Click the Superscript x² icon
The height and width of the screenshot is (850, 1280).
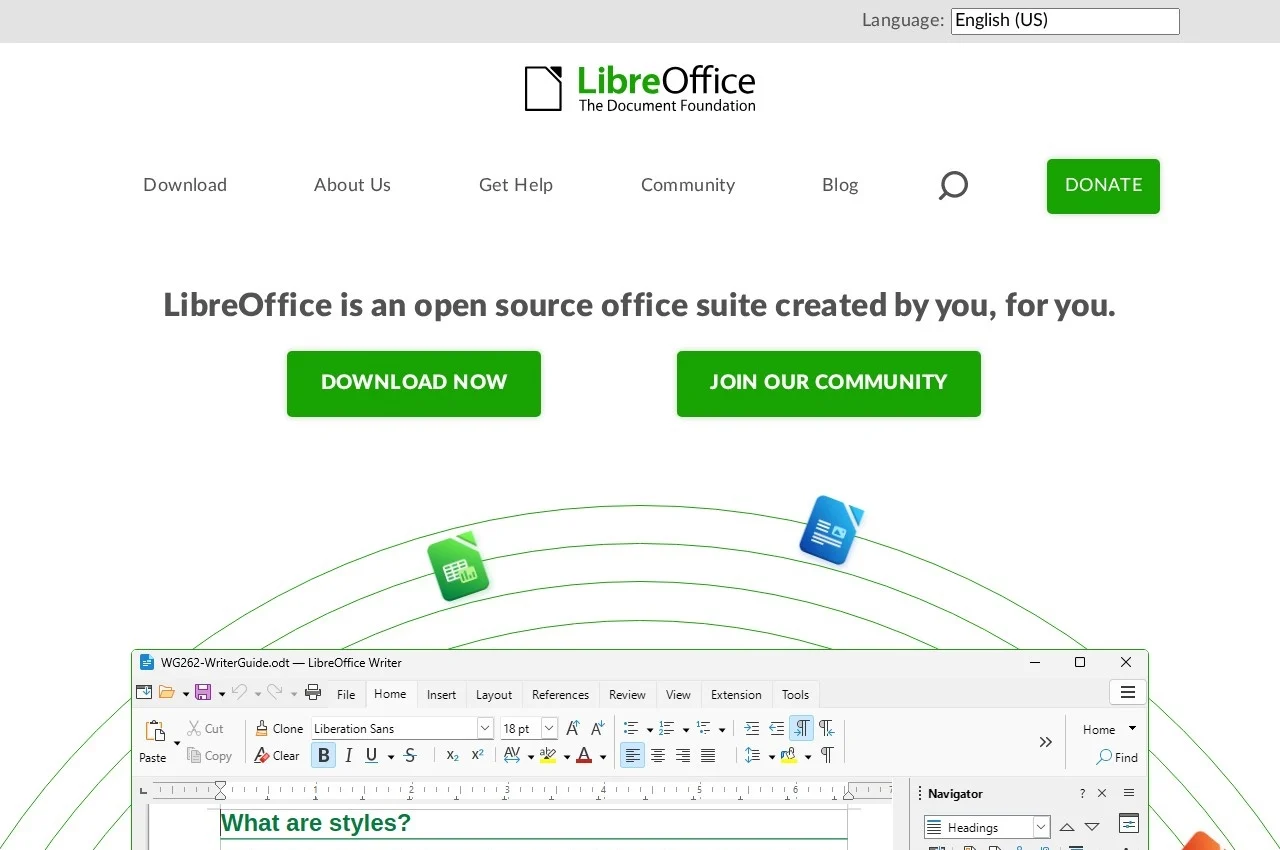tap(478, 755)
